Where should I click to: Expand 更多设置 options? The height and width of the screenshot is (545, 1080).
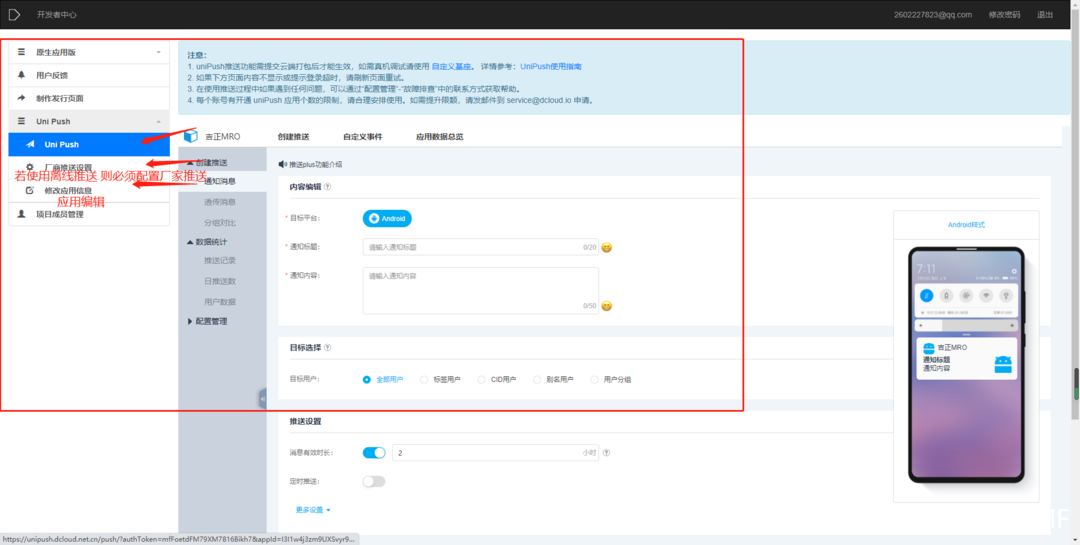313,510
